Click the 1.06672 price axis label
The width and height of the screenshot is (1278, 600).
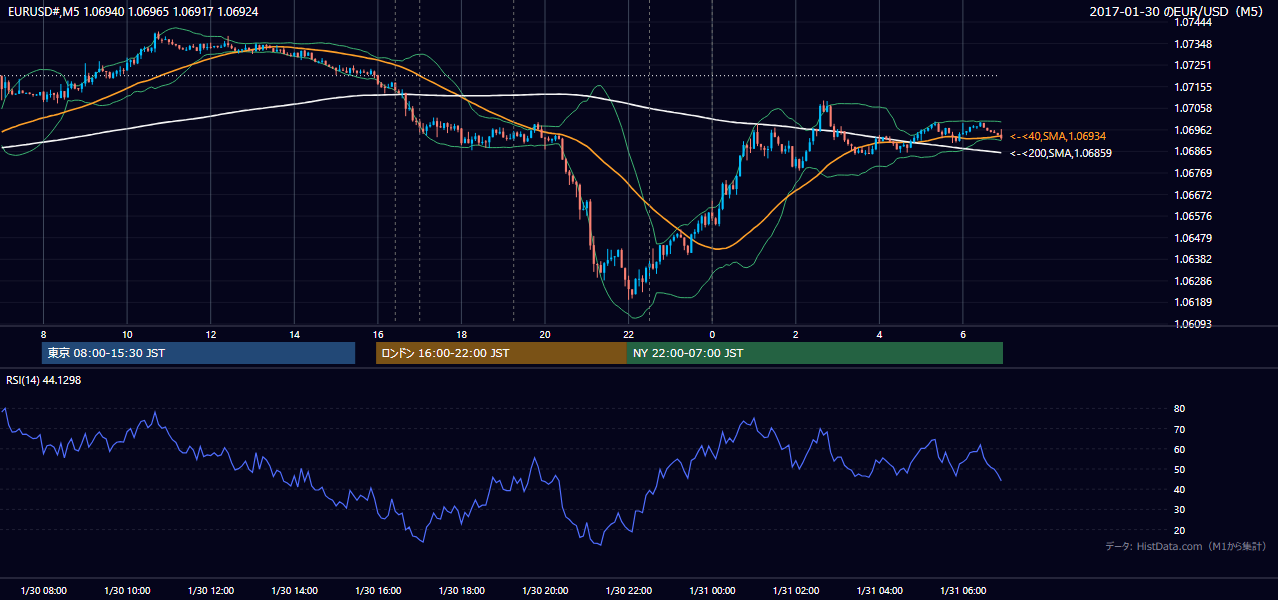click(1193, 195)
